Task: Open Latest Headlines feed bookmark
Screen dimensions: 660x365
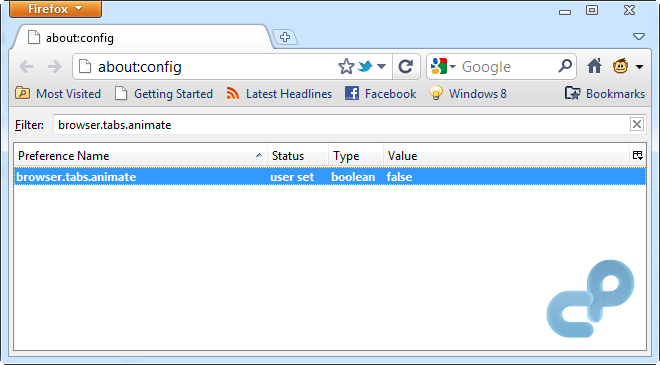Action: pyautogui.click(x=279, y=93)
